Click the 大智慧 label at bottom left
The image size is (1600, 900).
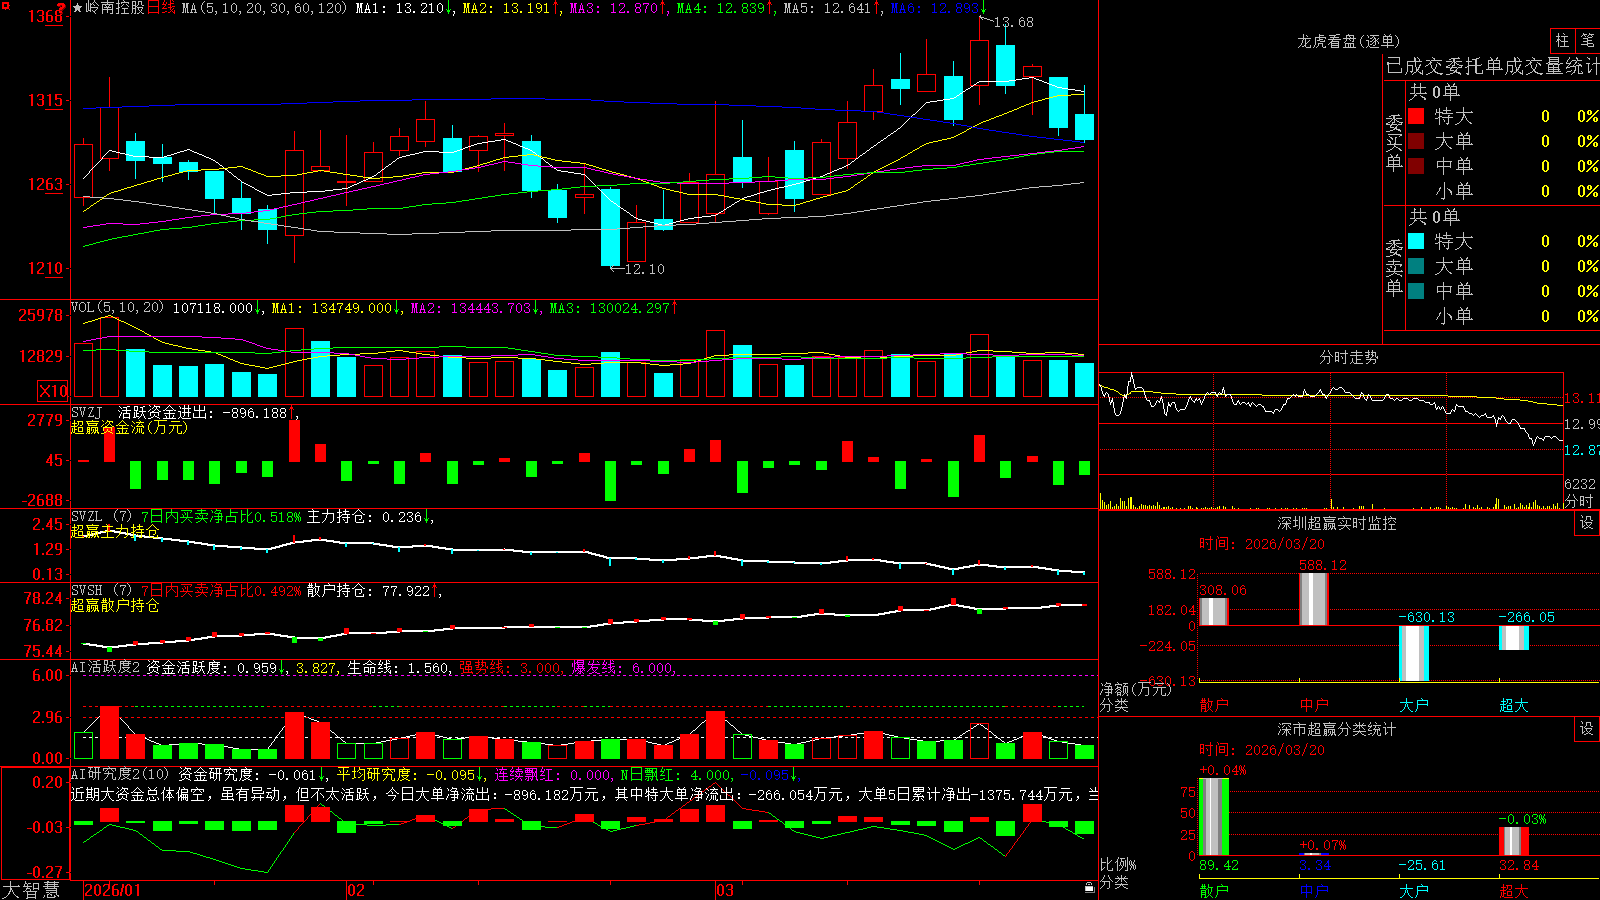pyautogui.click(x=31, y=890)
